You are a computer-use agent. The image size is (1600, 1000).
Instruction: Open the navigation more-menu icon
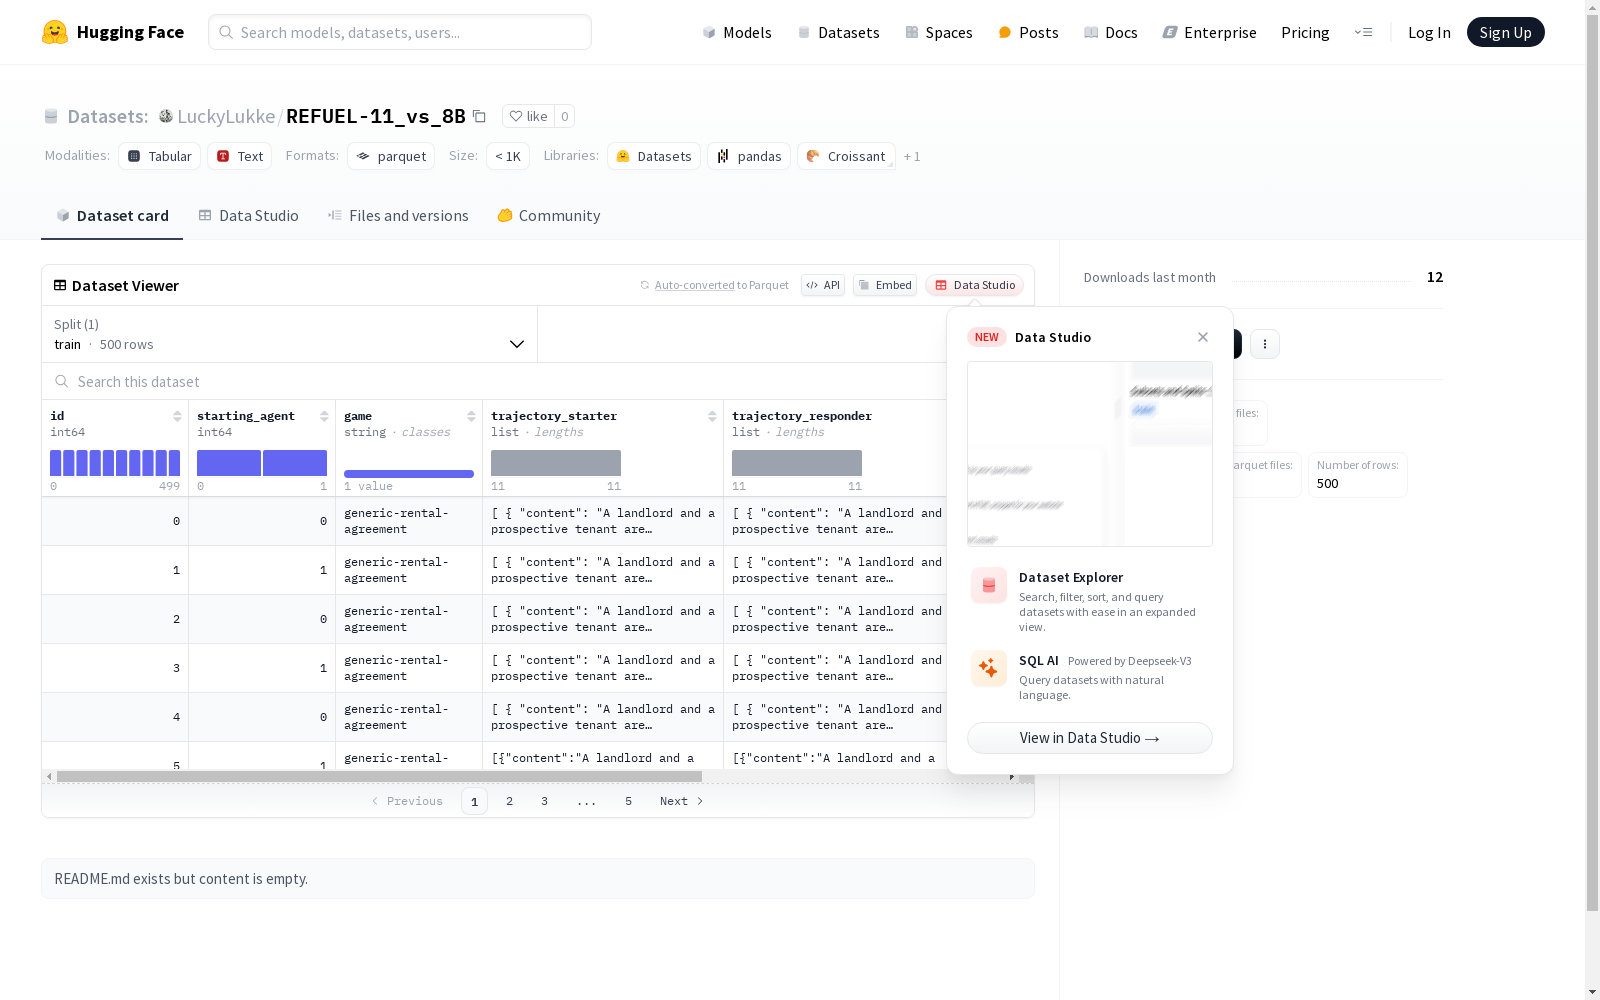pos(1363,32)
